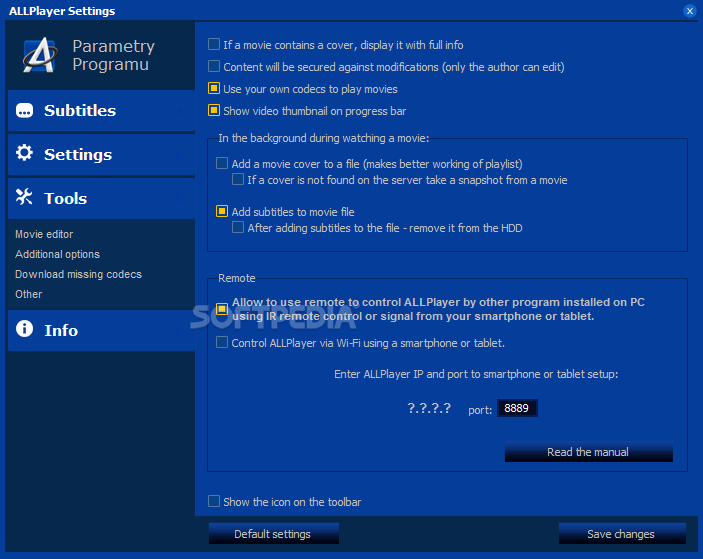Click Default settings button
This screenshot has height=559, width=703.
tap(273, 533)
